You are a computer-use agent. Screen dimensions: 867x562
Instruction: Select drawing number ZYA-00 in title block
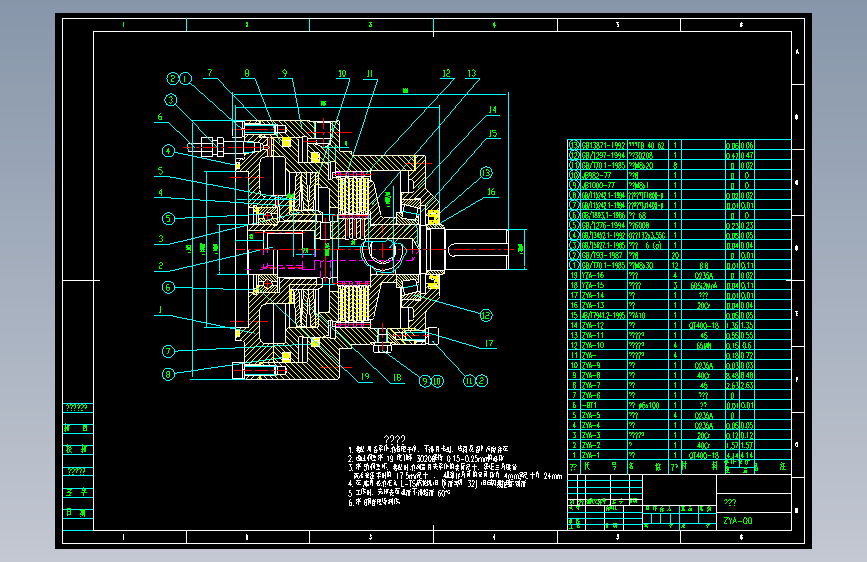738,521
